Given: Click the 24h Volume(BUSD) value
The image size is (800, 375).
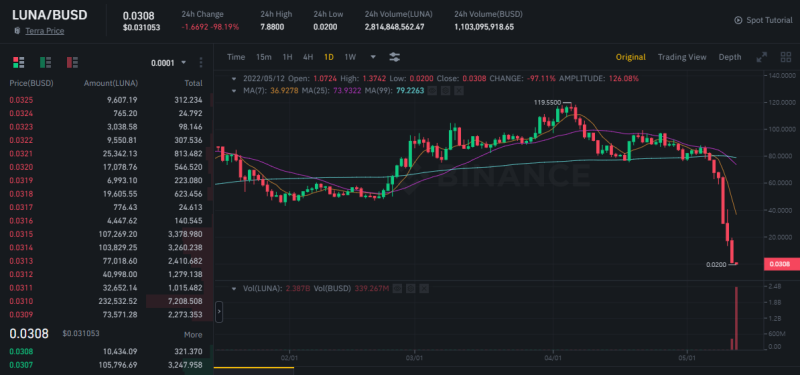Looking at the screenshot, I should pos(484,27).
